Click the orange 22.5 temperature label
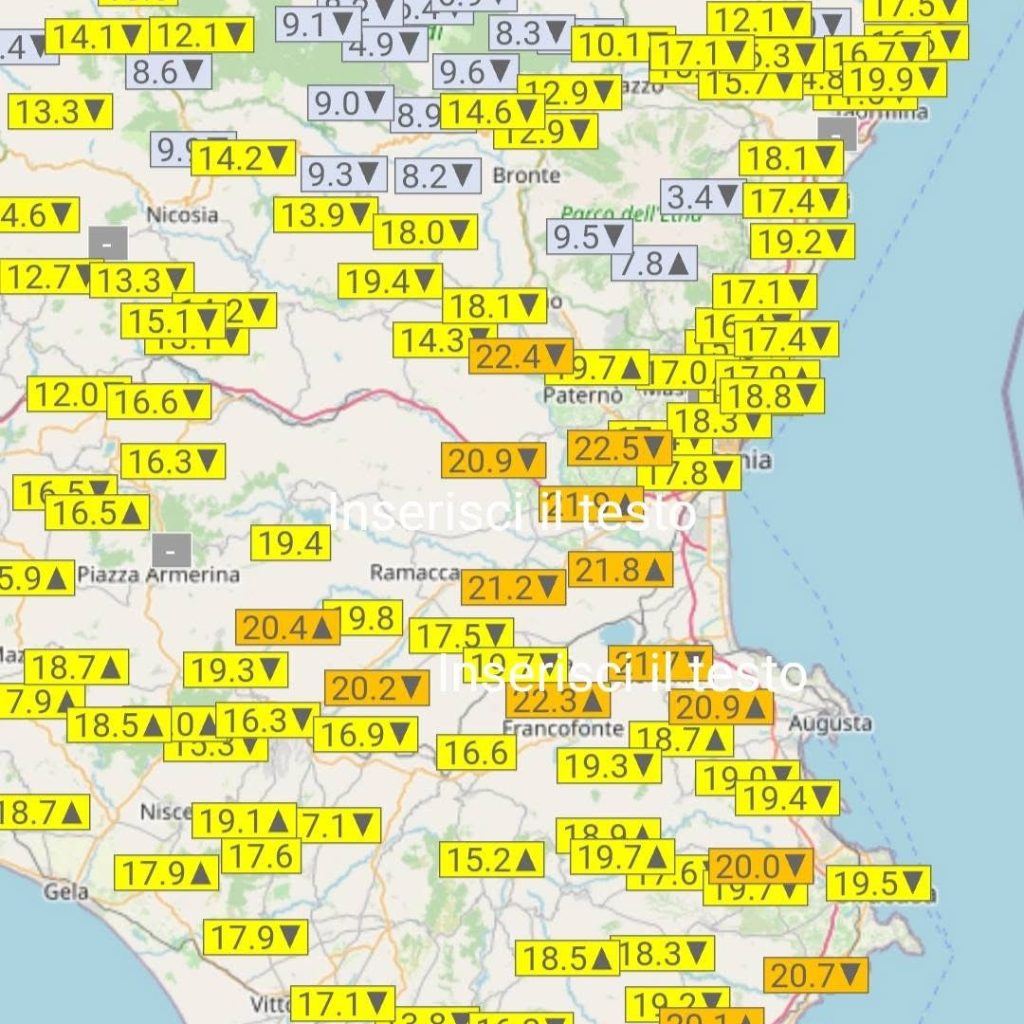This screenshot has width=1024, height=1024. (619, 448)
